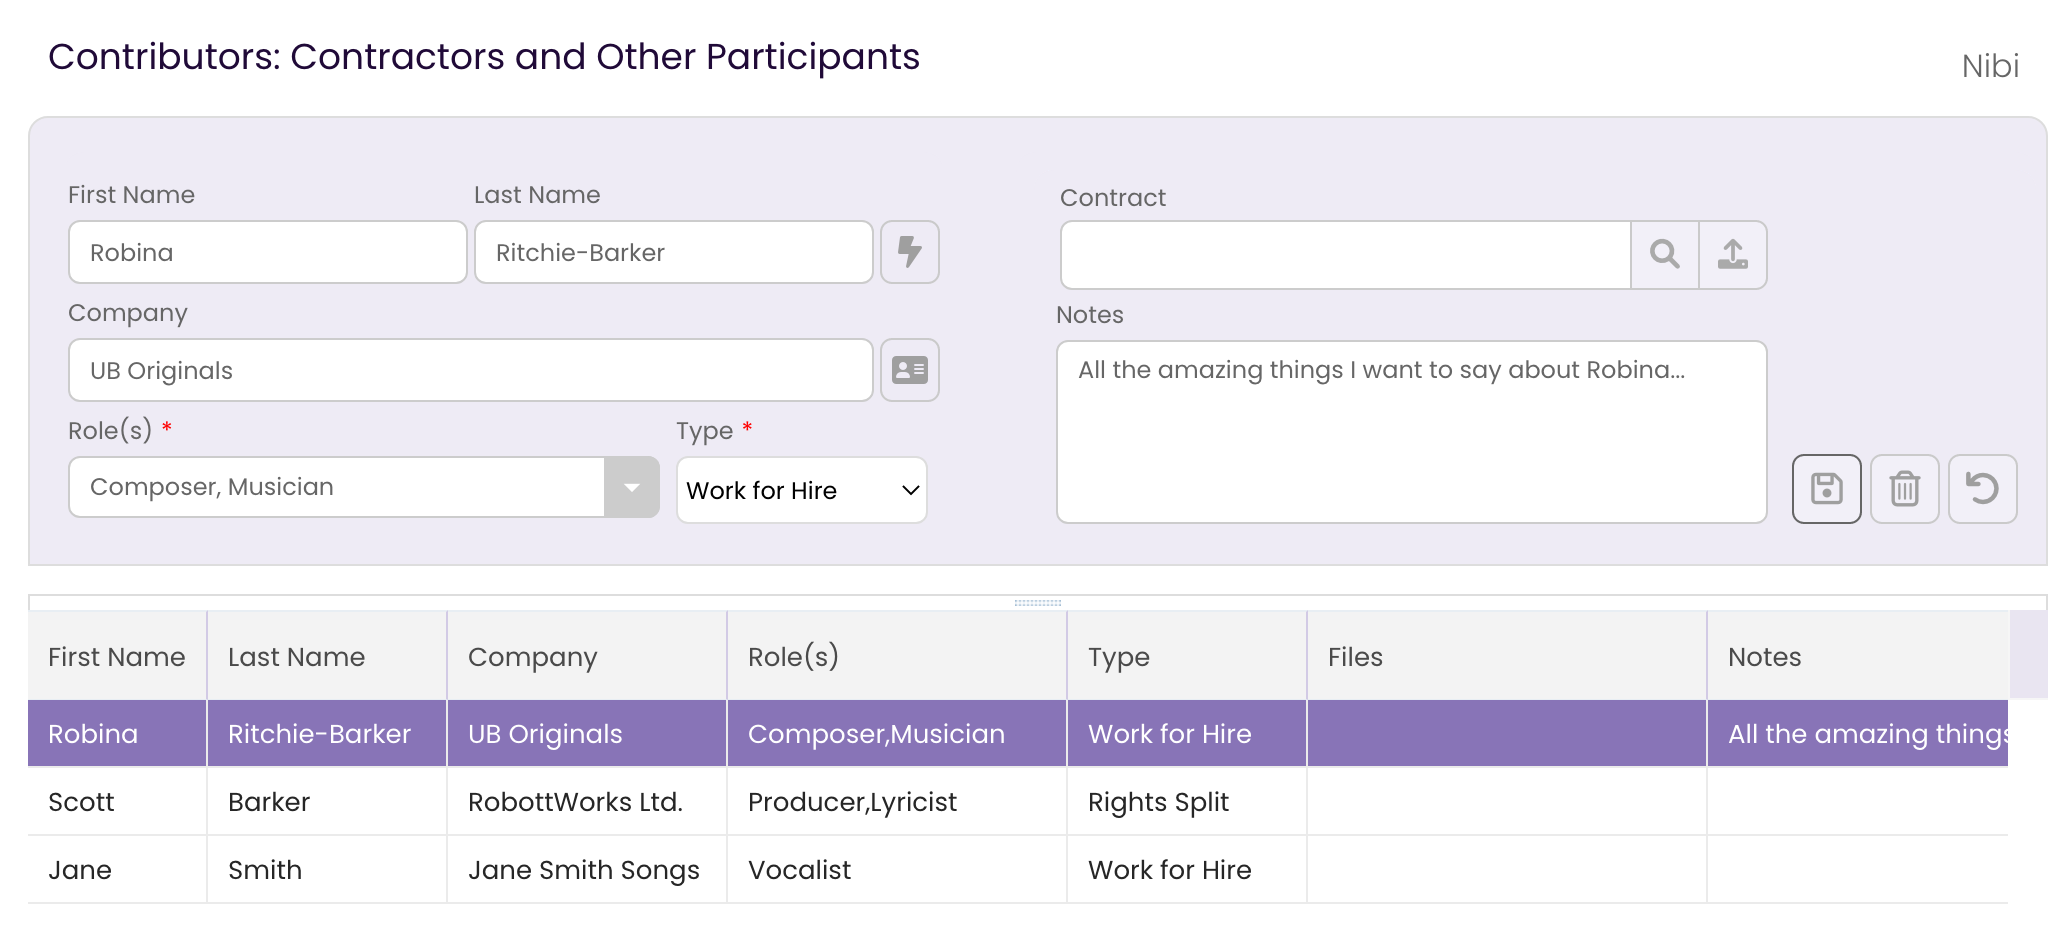2068x949 pixels.
Task: Save the contributor record
Action: coord(1826,489)
